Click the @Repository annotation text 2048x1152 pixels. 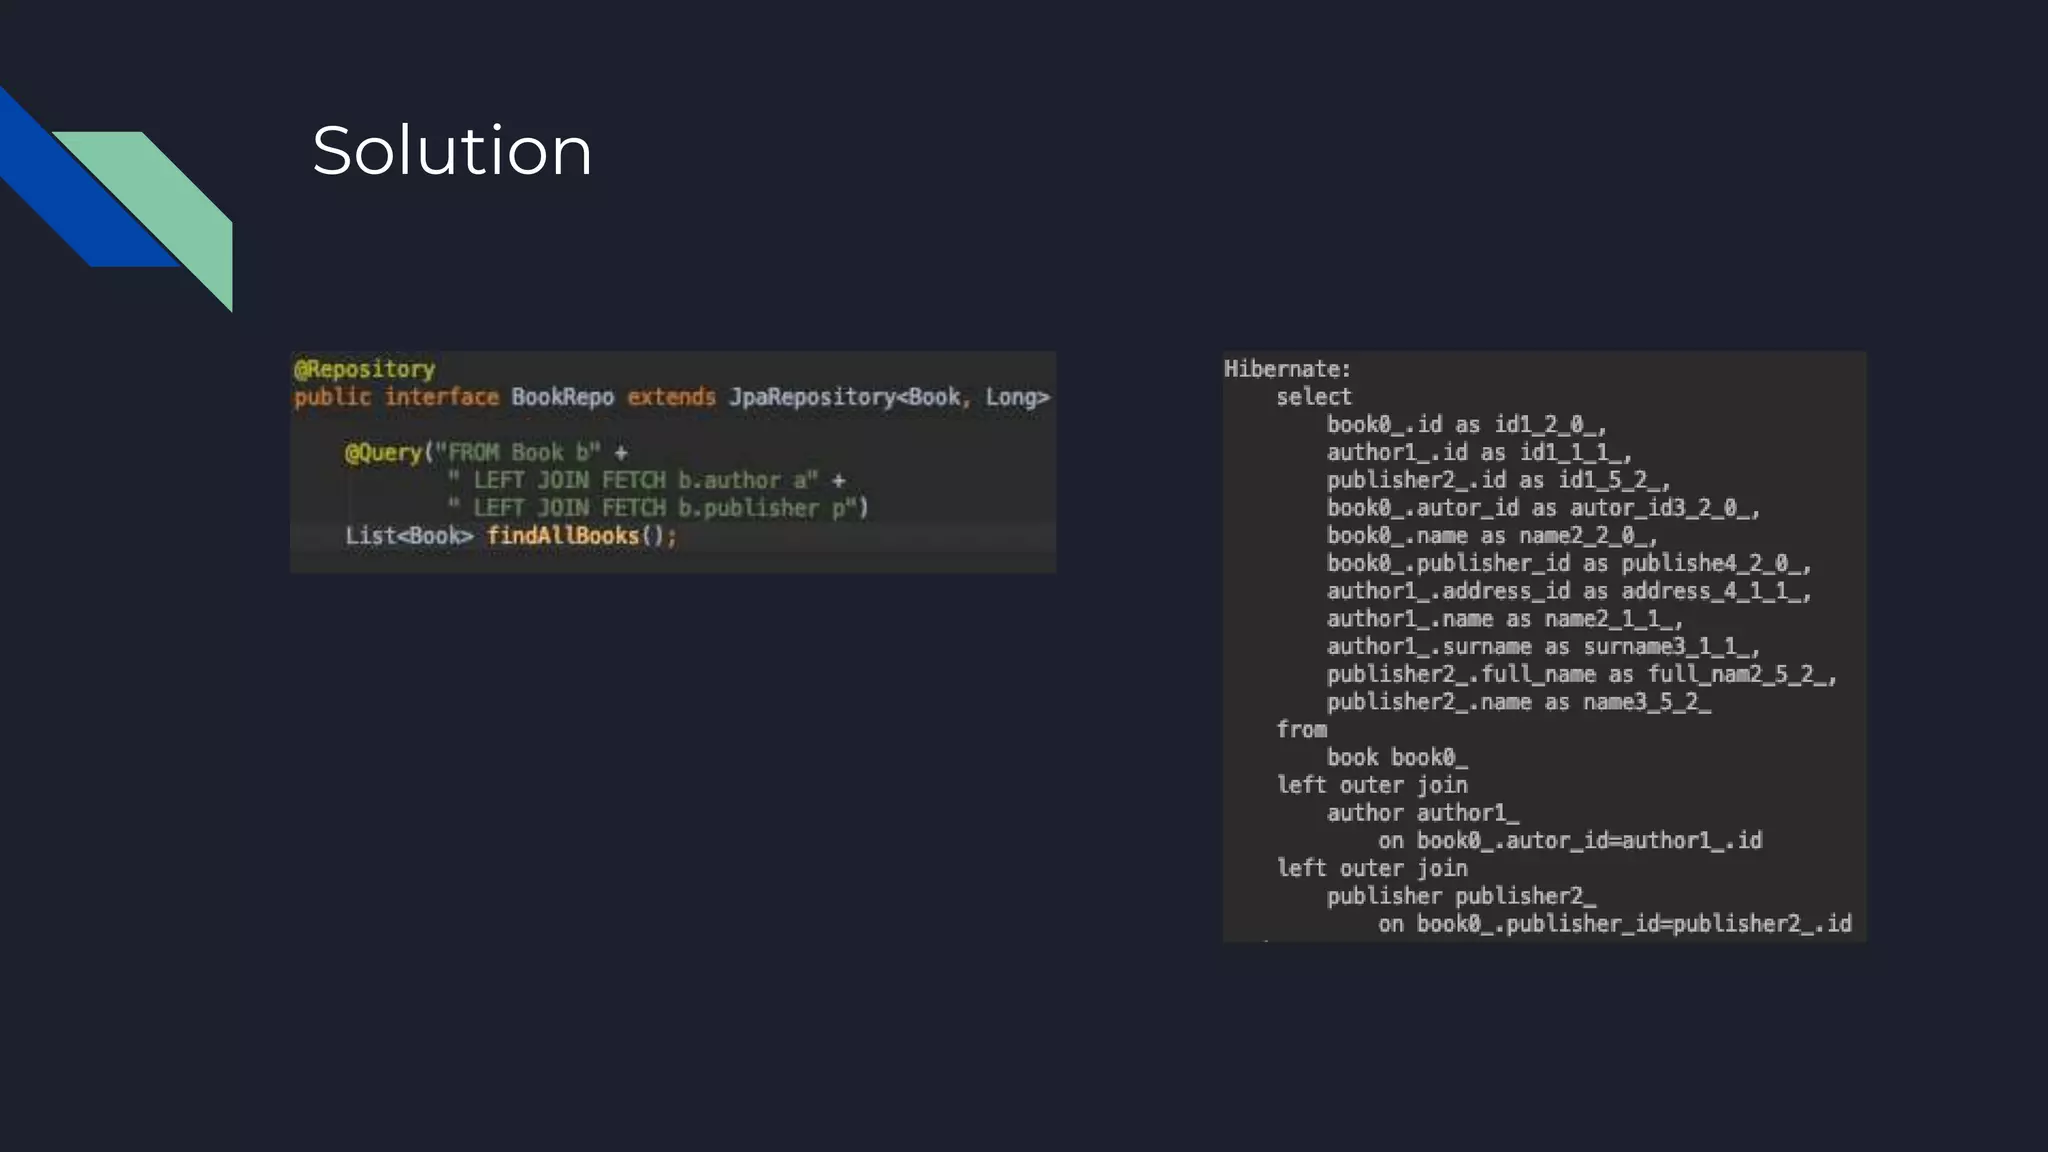pyautogui.click(x=365, y=369)
